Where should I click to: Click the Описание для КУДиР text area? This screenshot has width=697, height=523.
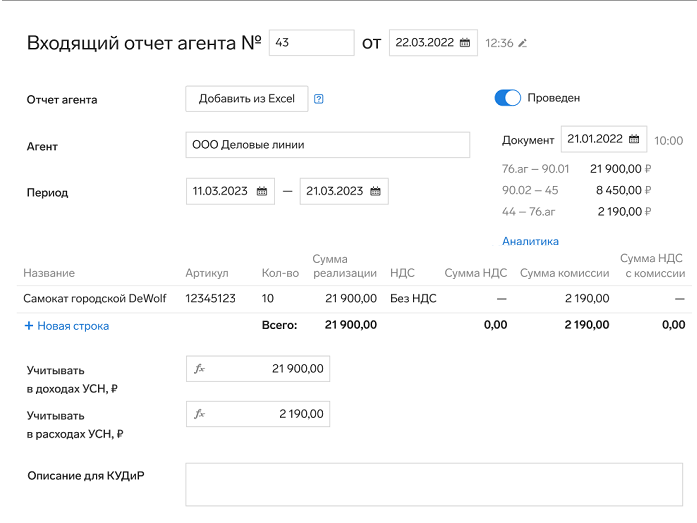coord(435,484)
